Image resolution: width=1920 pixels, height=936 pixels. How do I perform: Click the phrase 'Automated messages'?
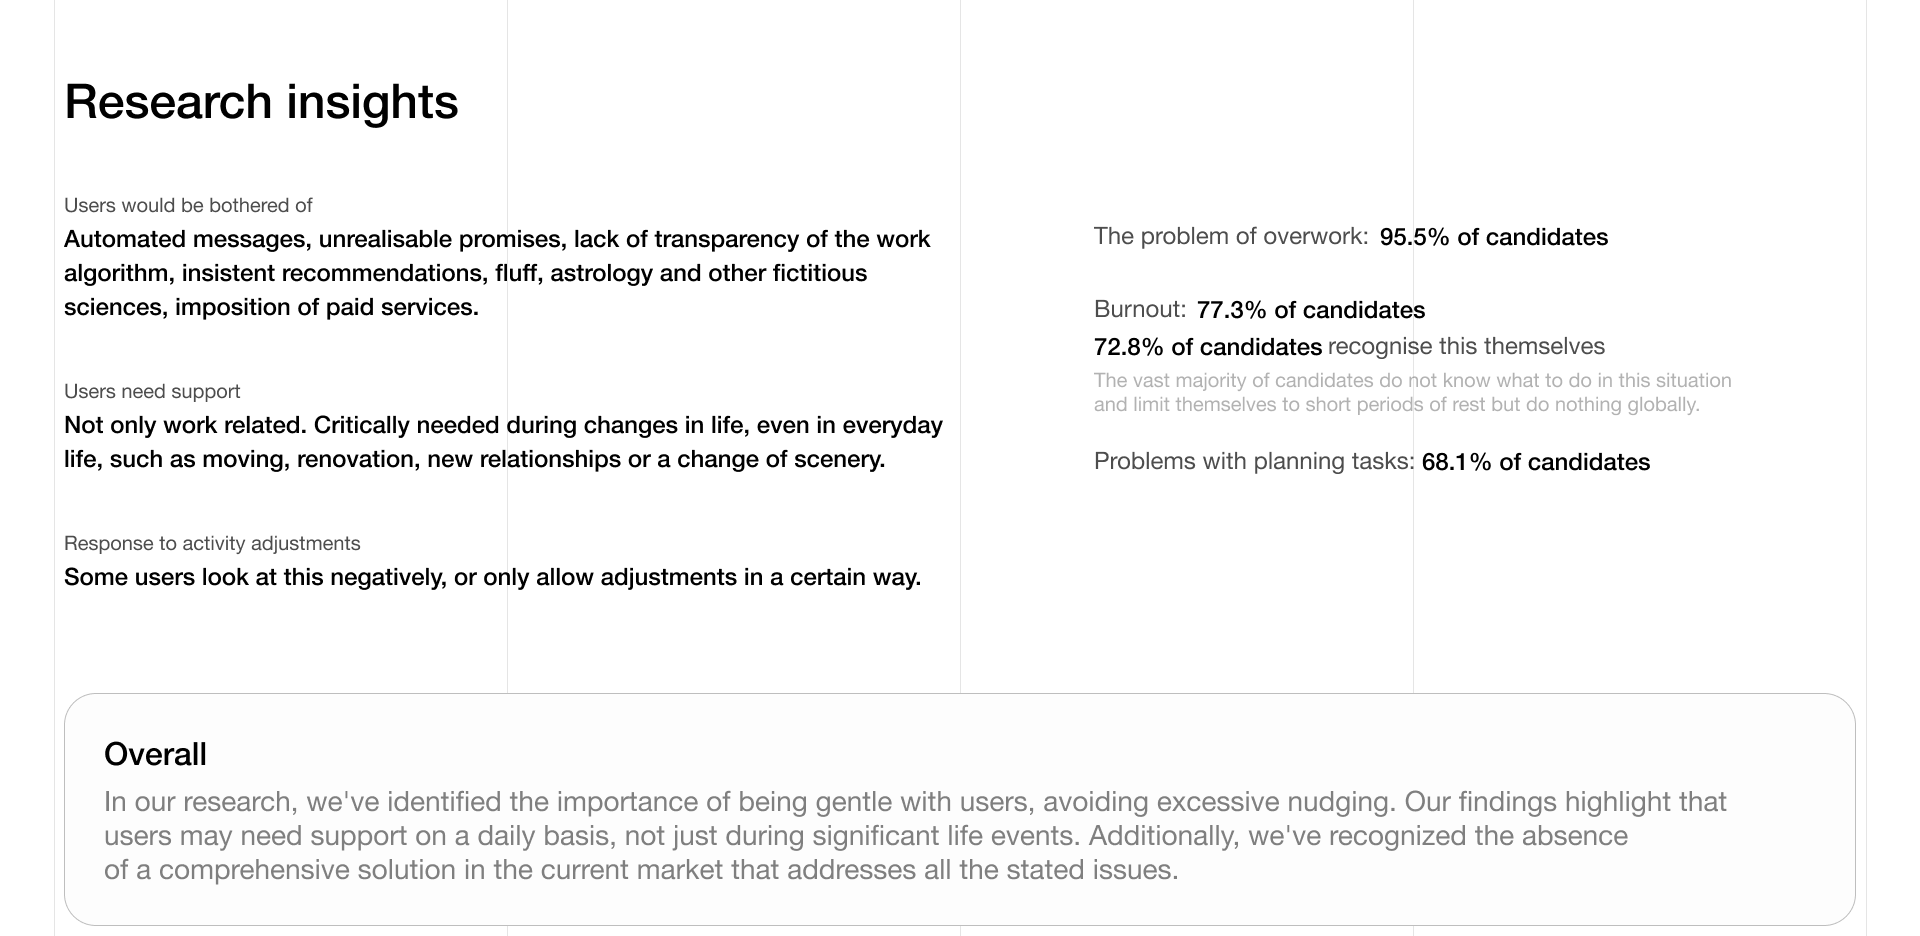tap(185, 239)
